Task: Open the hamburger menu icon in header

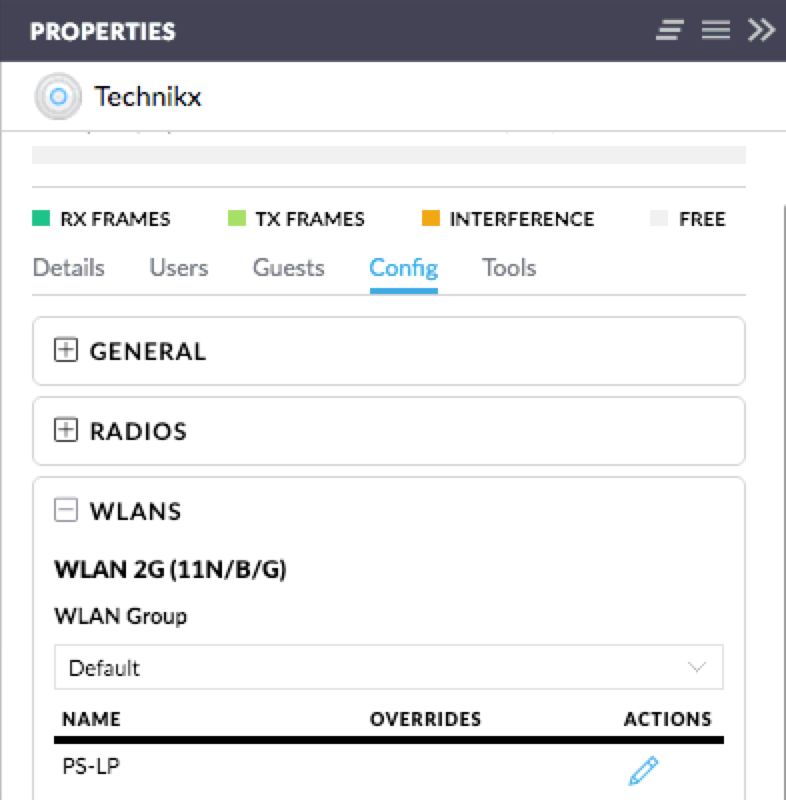Action: point(715,31)
